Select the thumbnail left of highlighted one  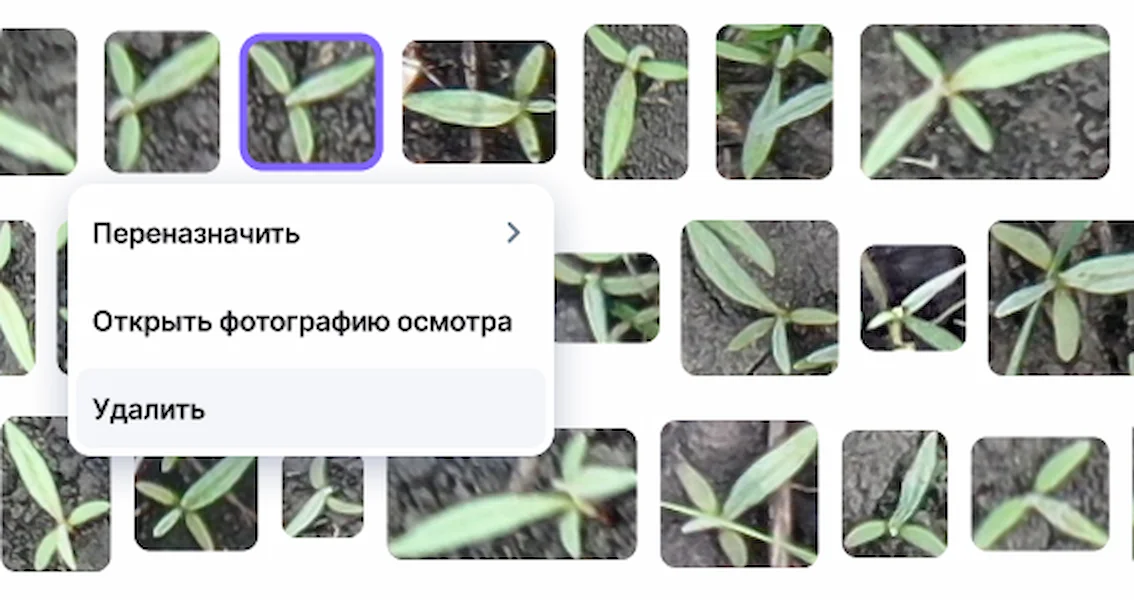pyautogui.click(x=162, y=101)
